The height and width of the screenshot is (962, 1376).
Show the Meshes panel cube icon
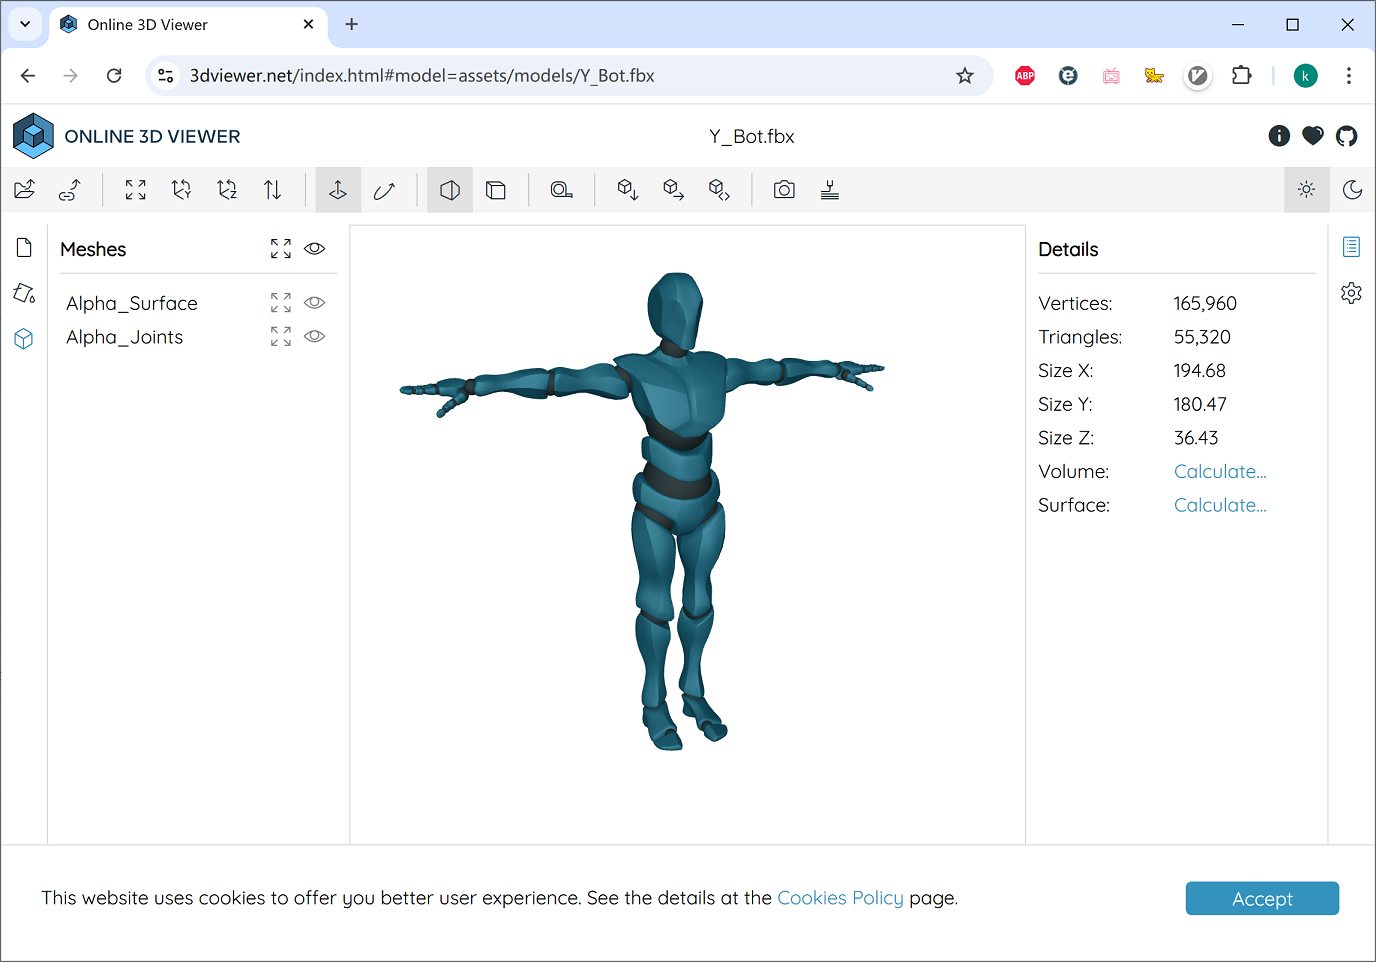pos(24,338)
